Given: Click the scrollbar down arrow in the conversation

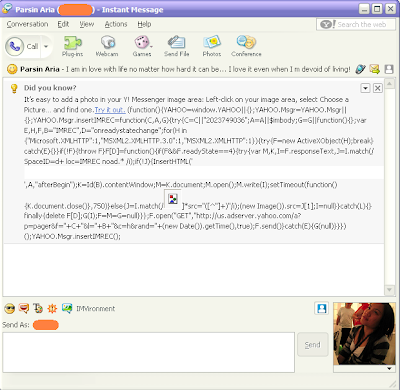Looking at the screenshot, I should 389,290.
